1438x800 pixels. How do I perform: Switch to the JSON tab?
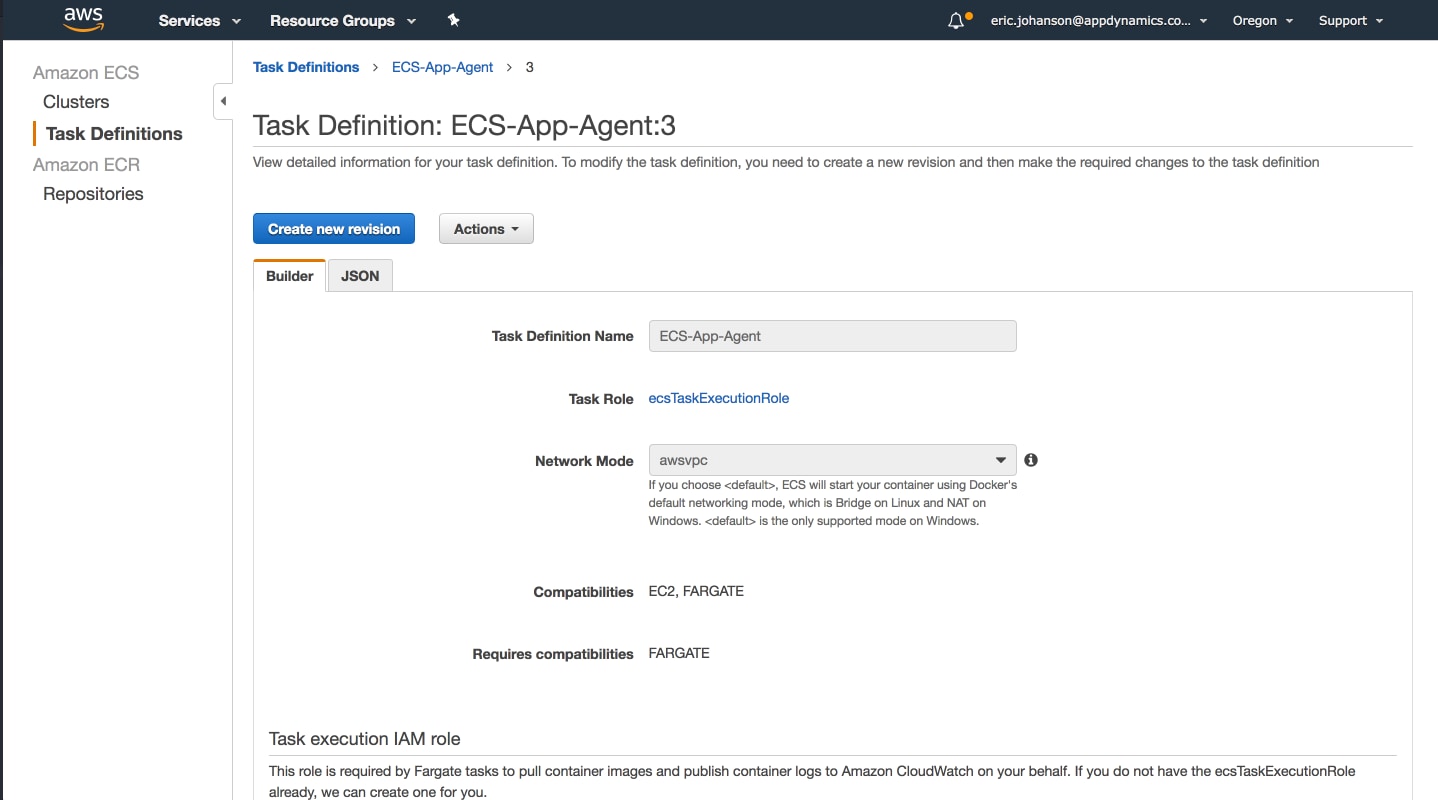[360, 276]
